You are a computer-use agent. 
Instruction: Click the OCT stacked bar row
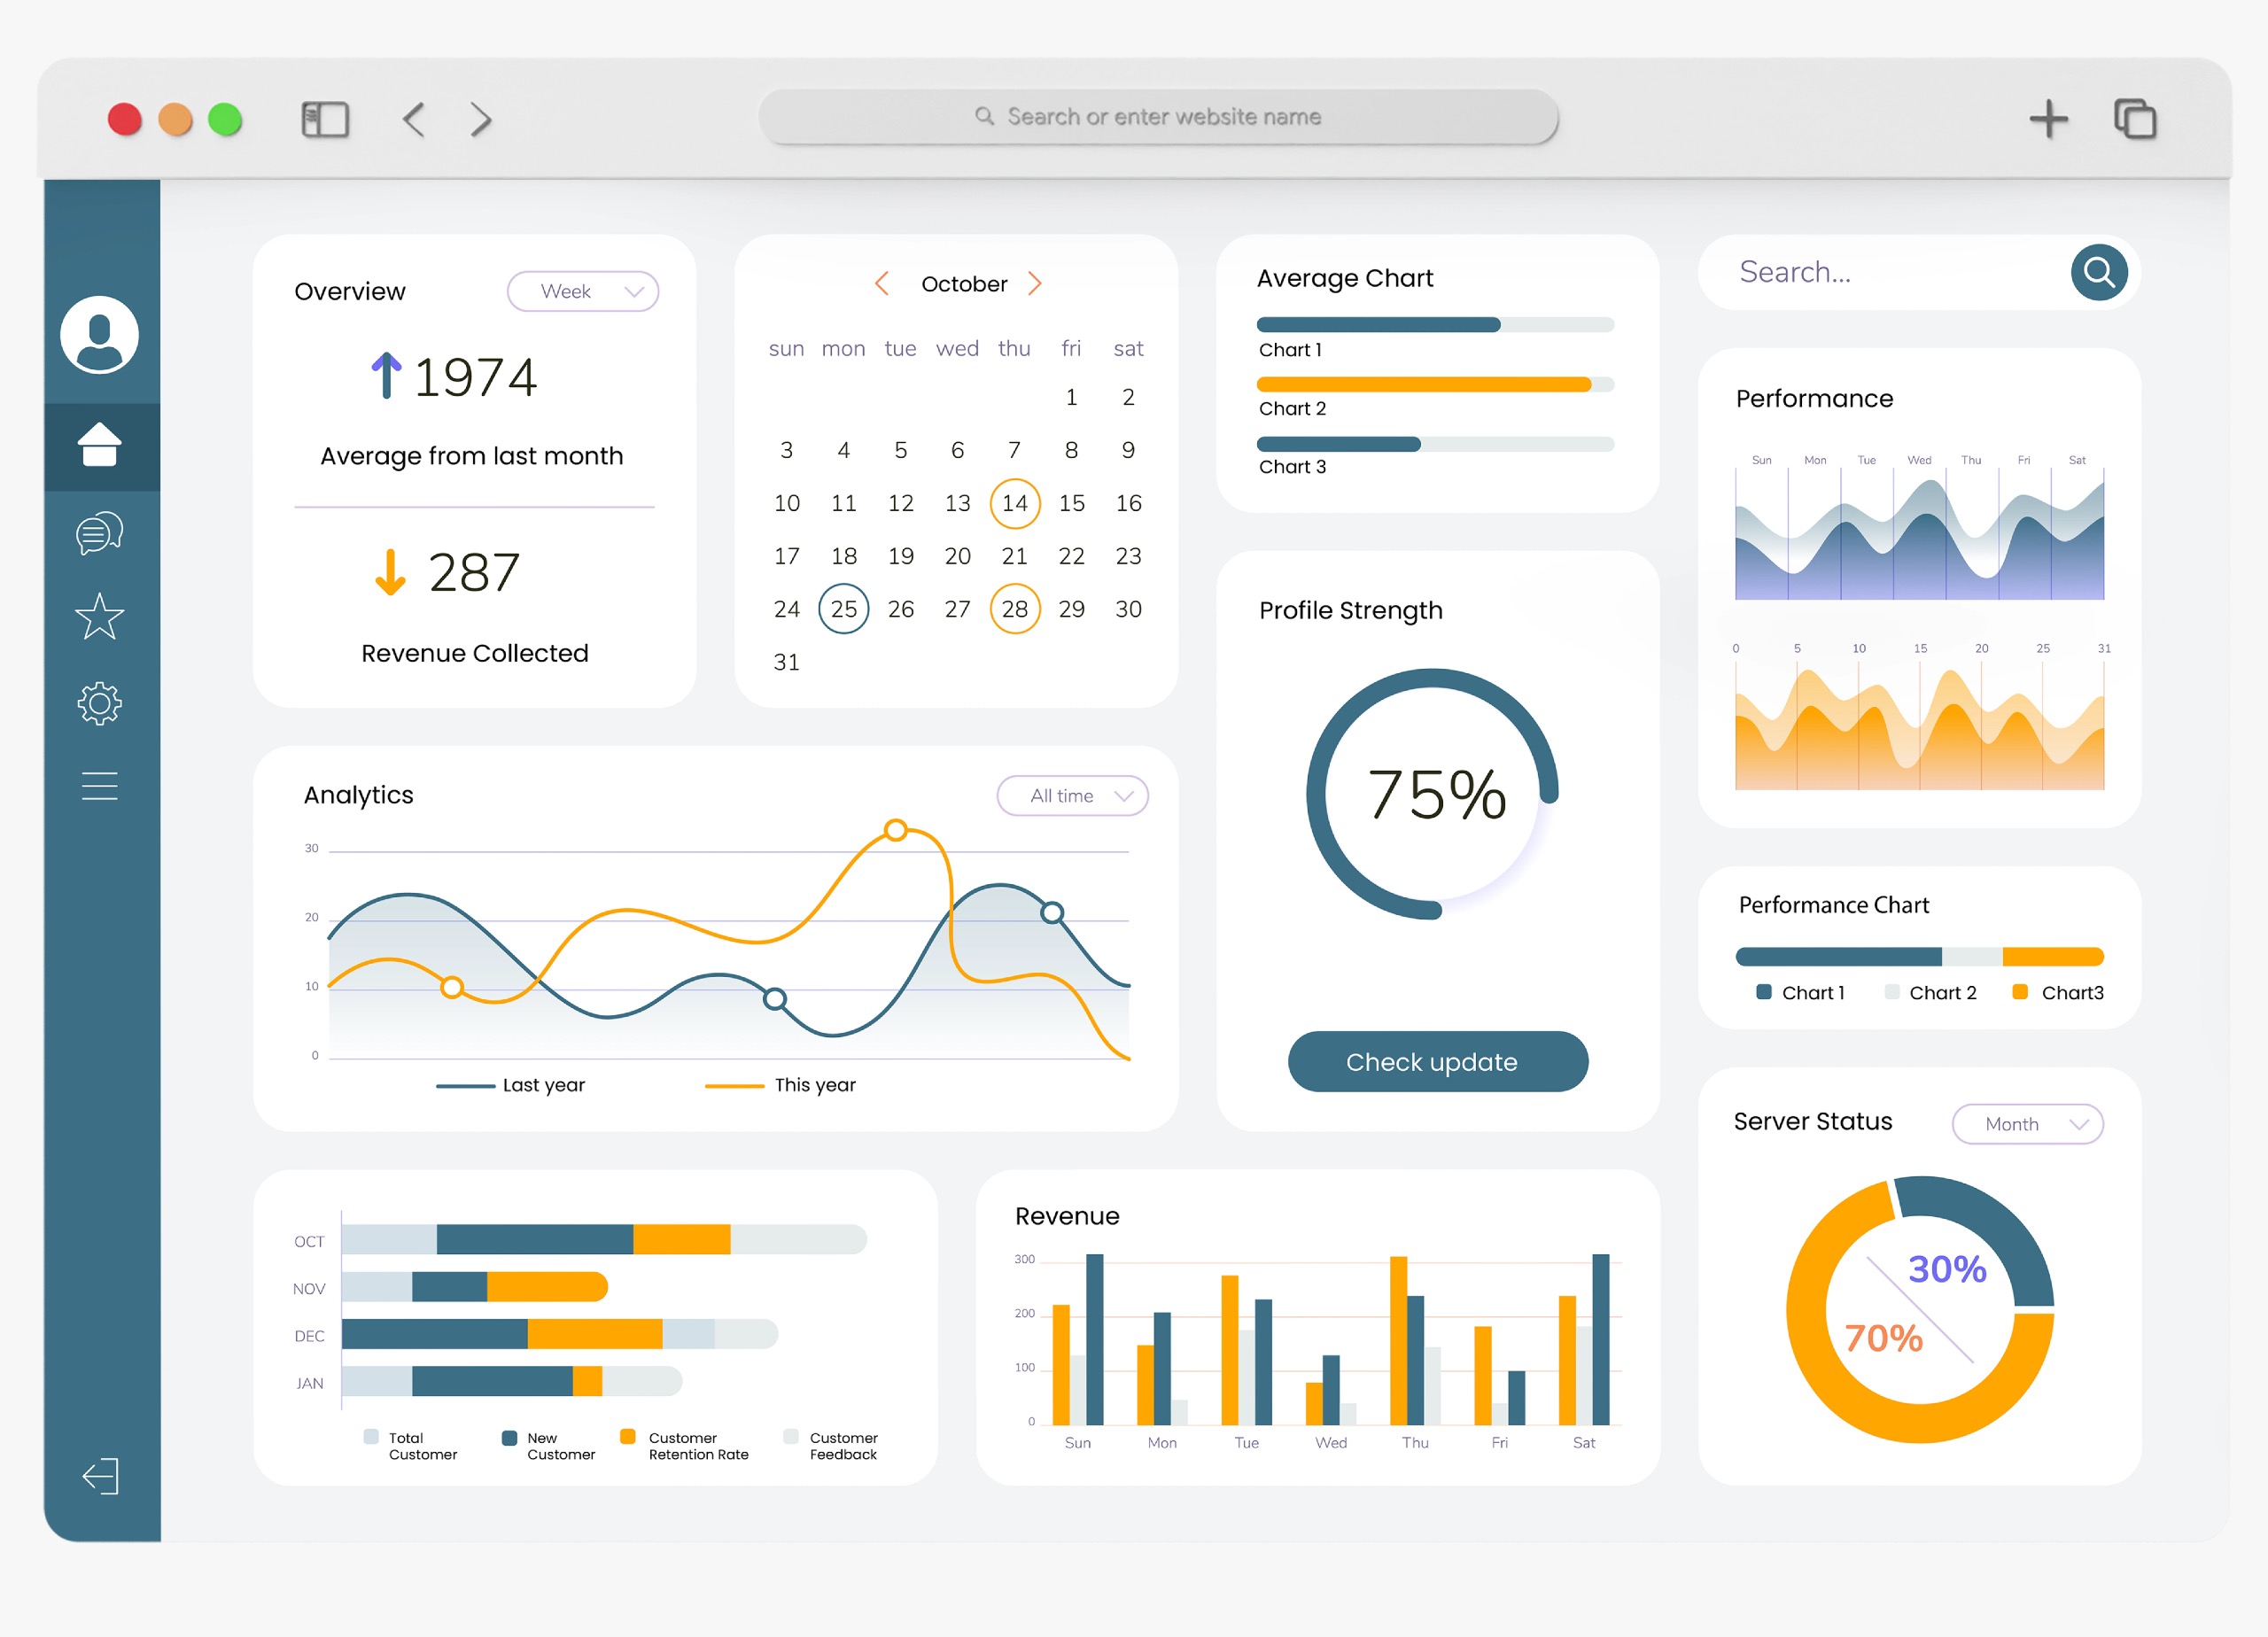pyautogui.click(x=604, y=1239)
